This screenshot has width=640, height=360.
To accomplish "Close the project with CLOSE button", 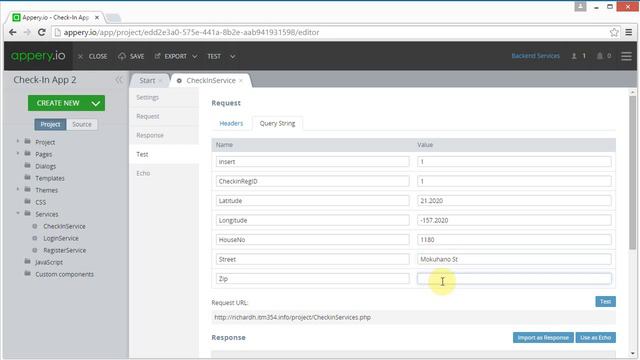I will click(93, 56).
